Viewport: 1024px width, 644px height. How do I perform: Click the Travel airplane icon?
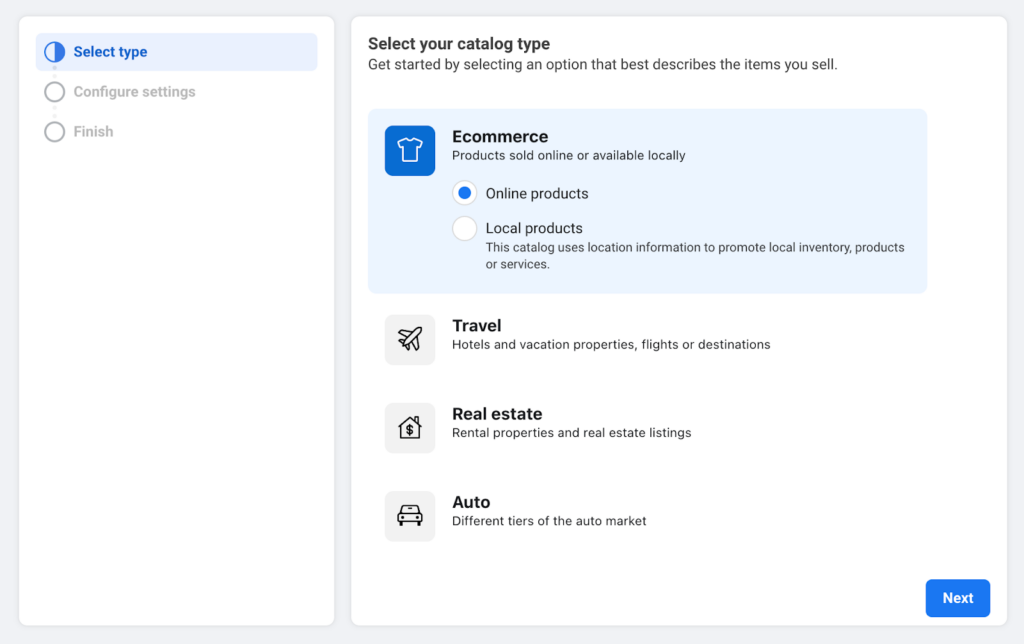click(x=409, y=340)
